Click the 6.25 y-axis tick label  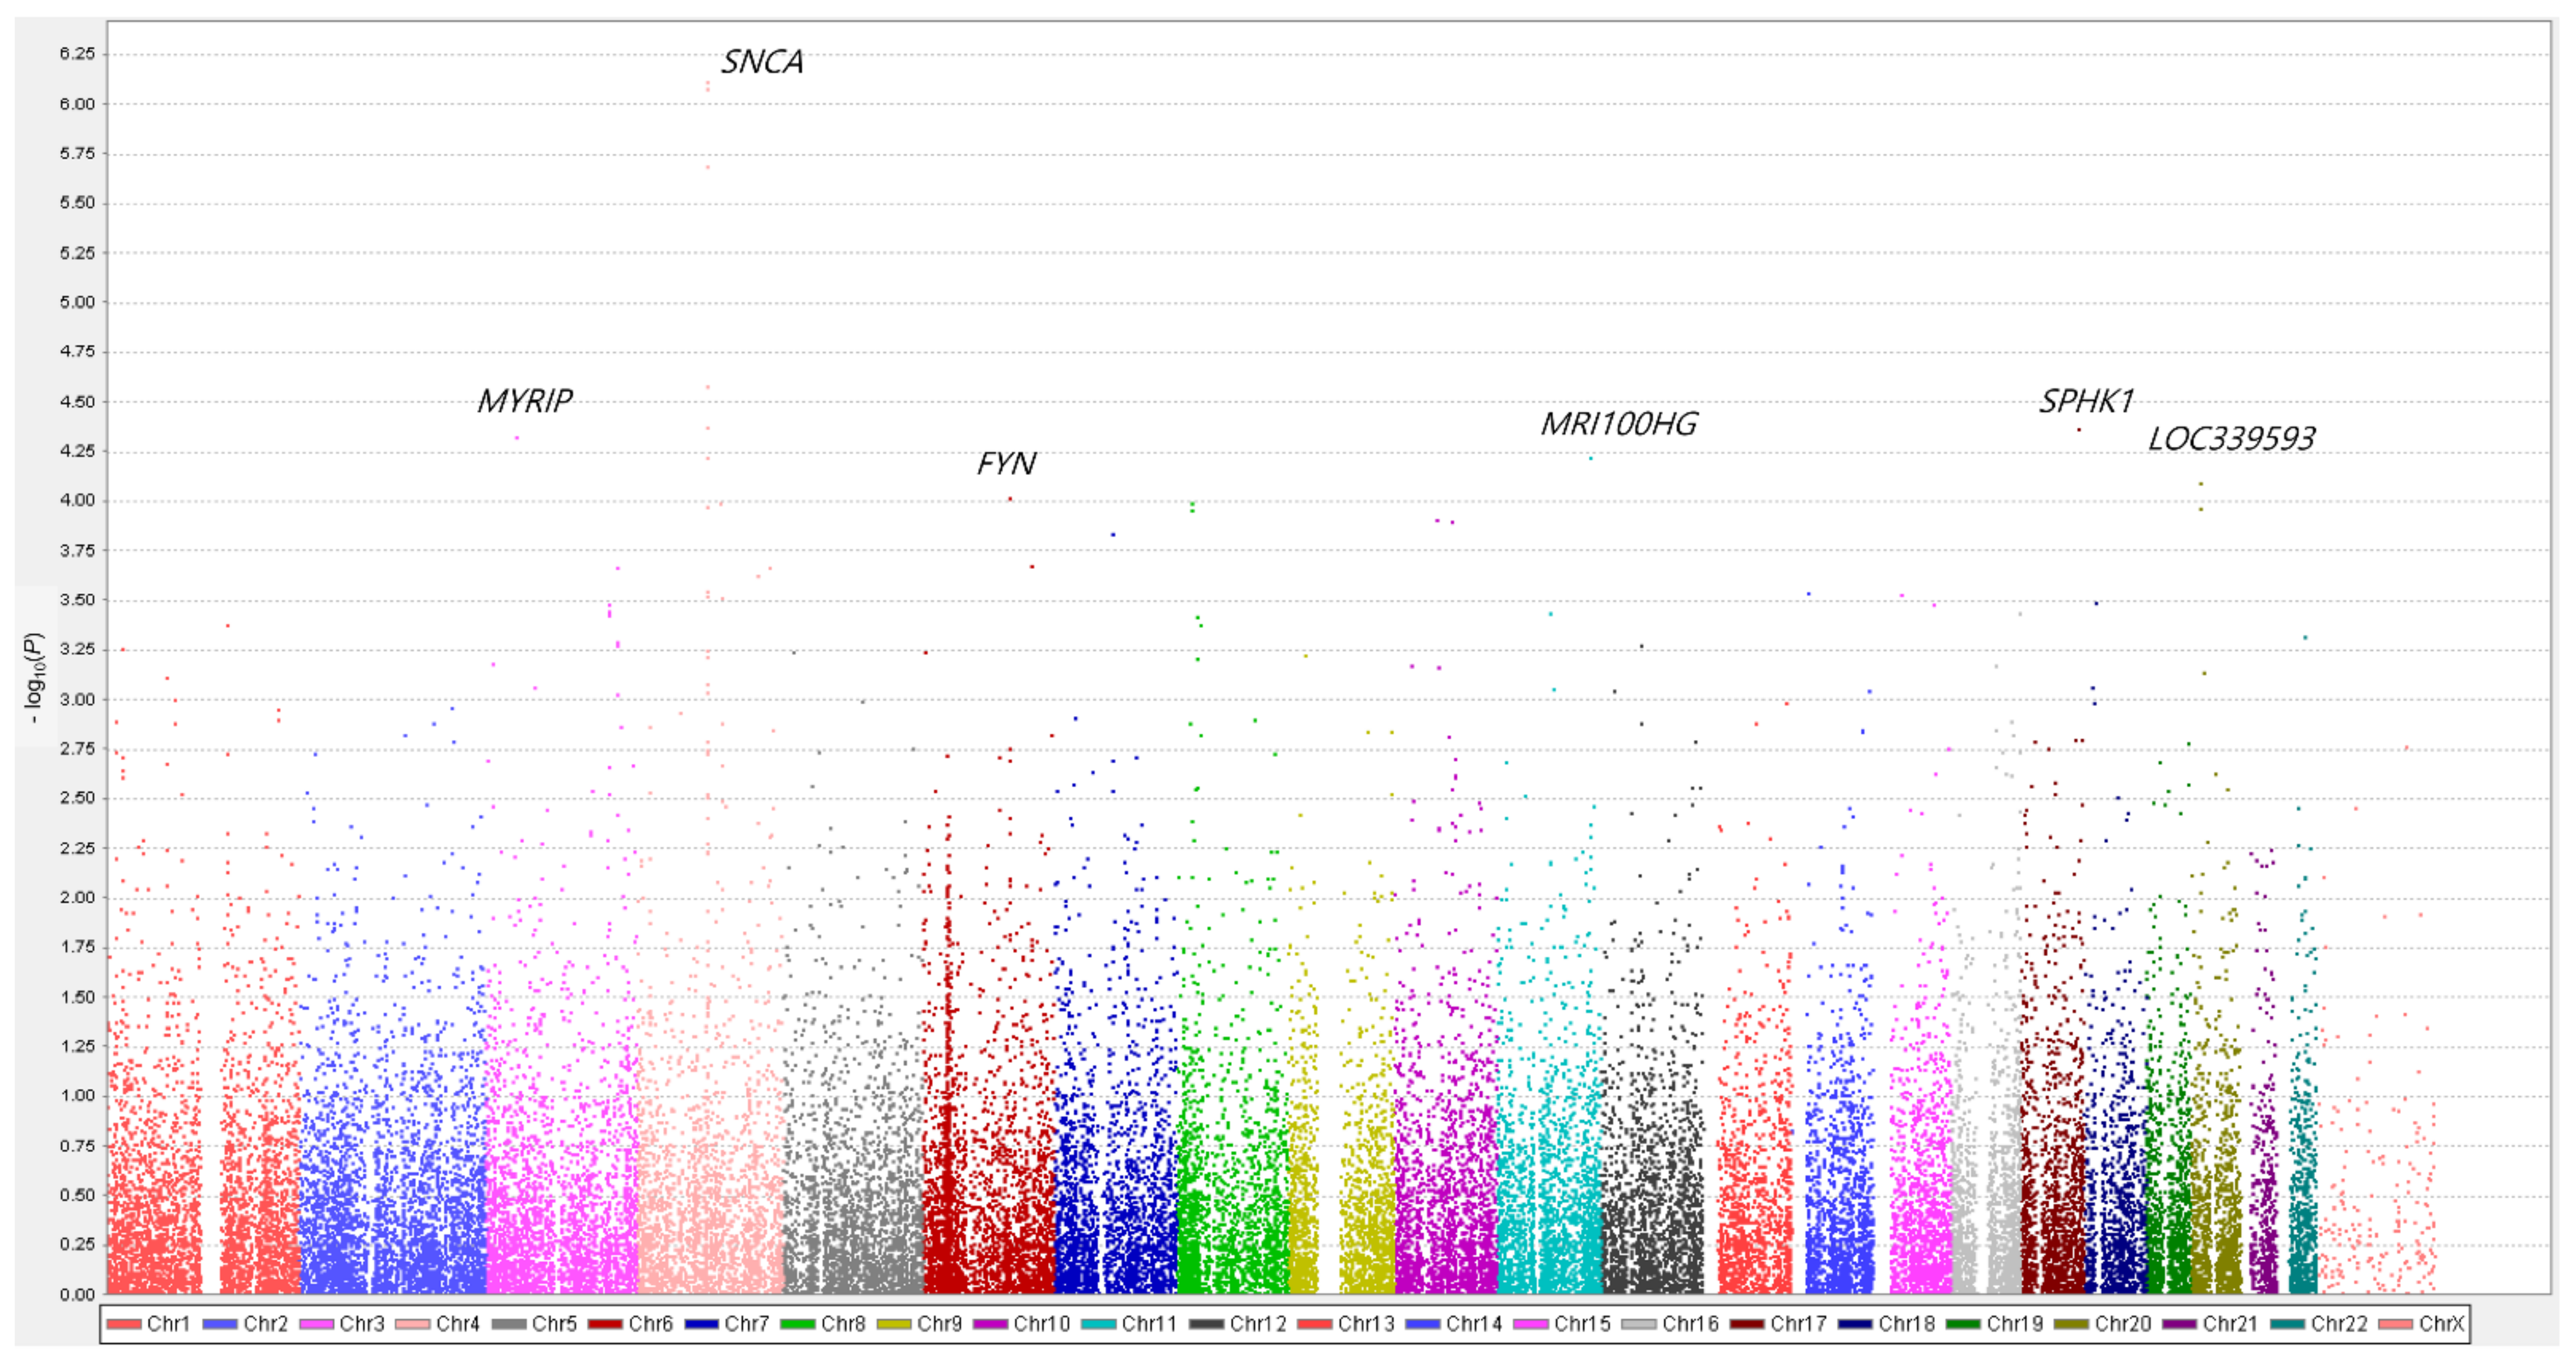[77, 54]
